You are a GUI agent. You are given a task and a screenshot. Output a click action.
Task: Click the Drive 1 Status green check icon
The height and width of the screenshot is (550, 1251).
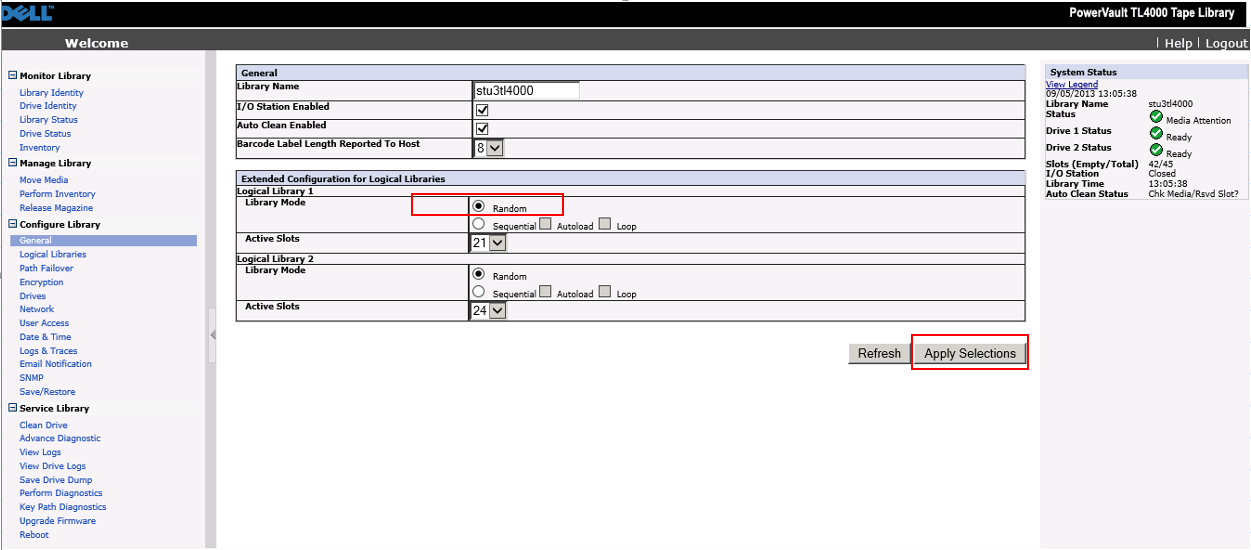coord(1156,133)
